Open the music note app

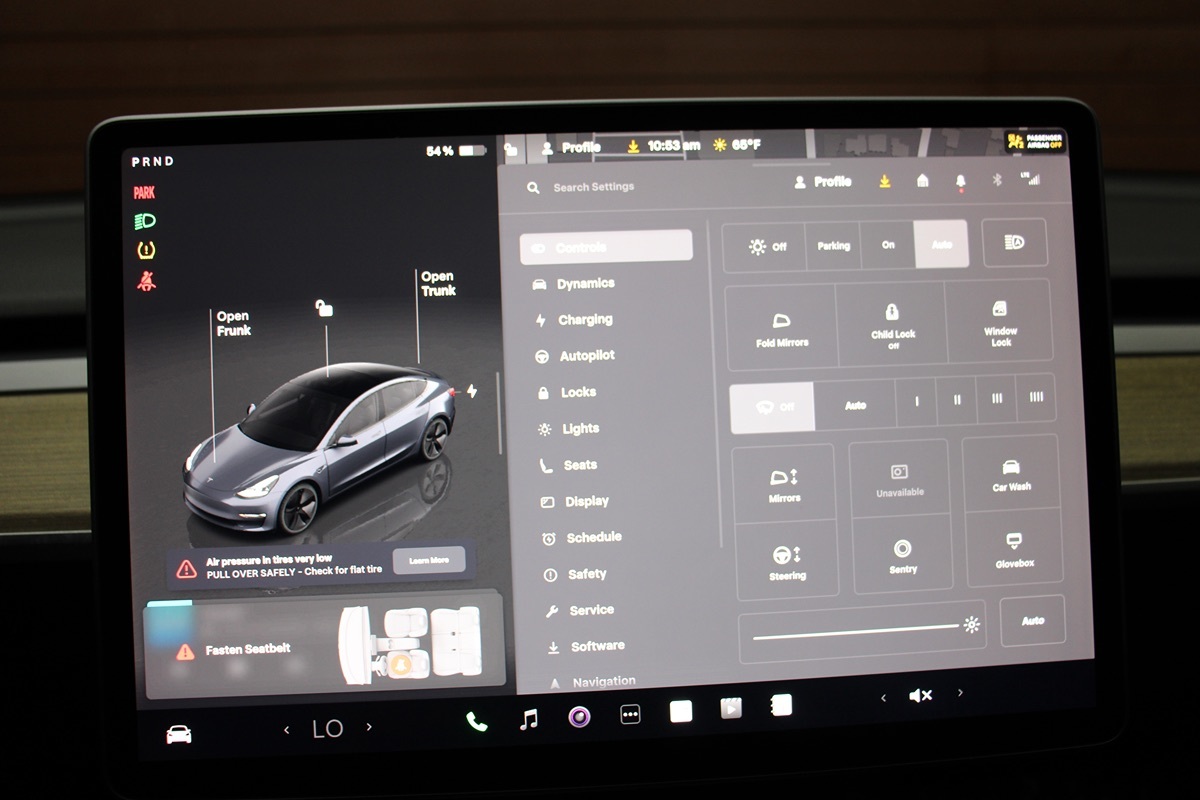[529, 718]
